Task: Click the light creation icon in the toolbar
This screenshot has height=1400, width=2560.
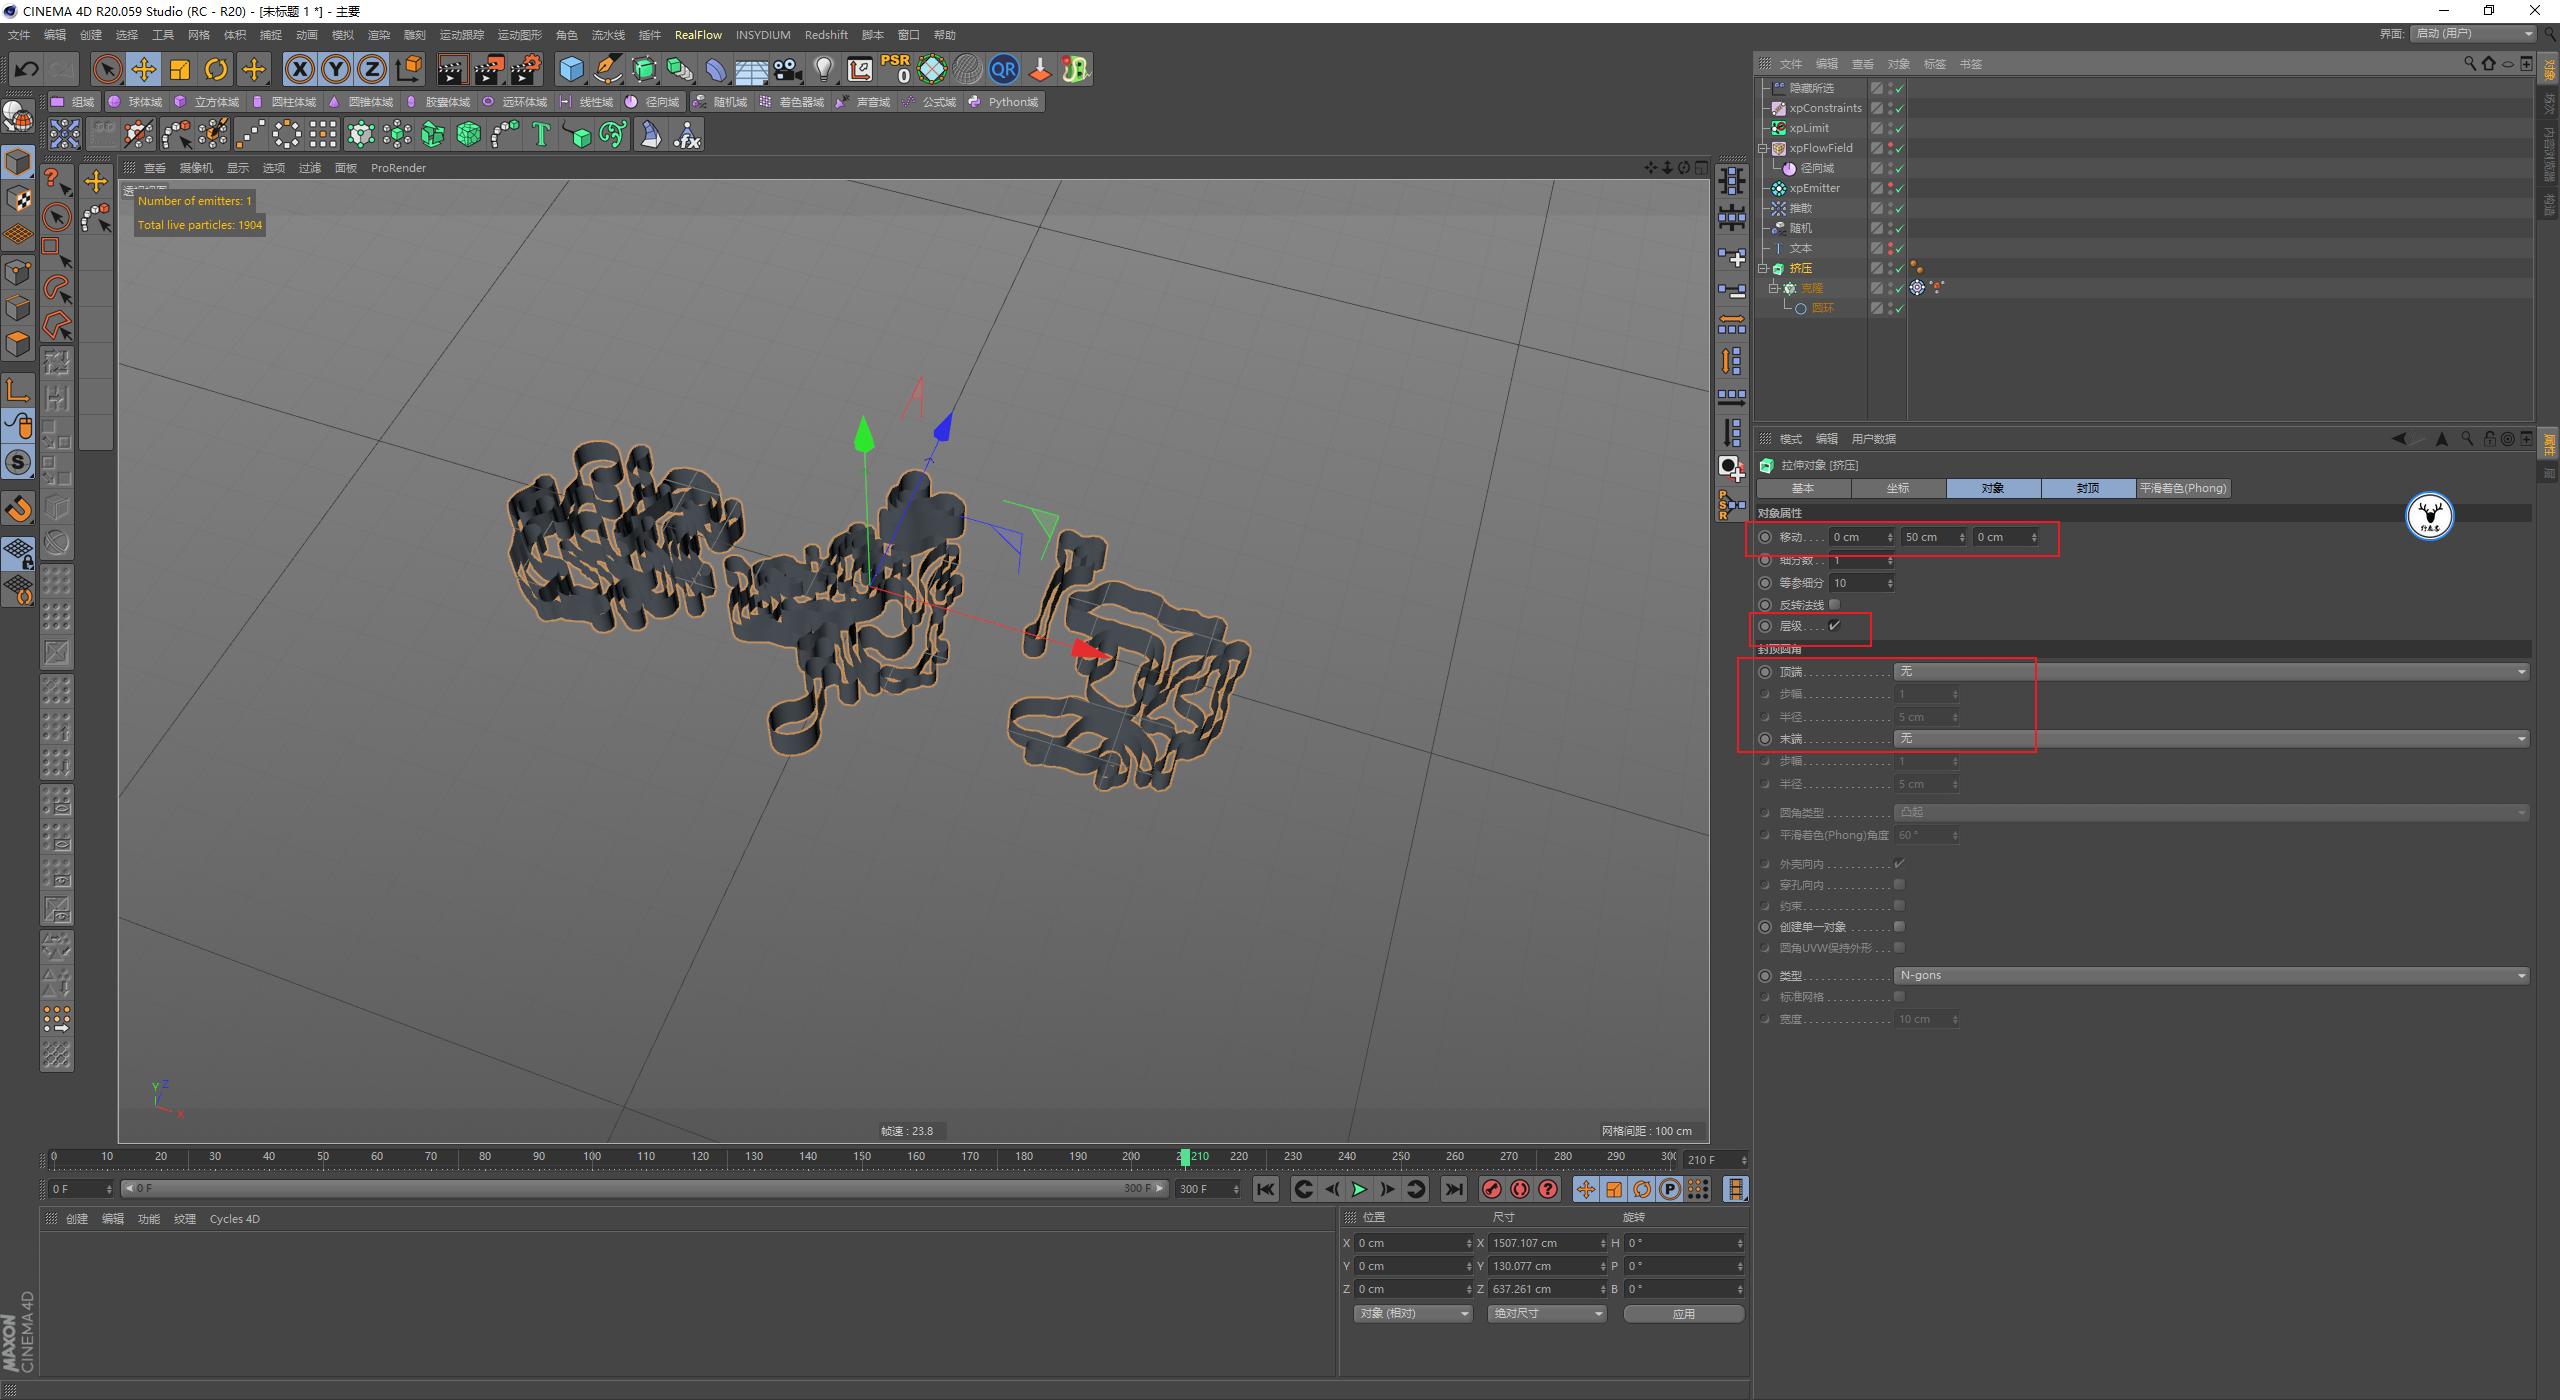Action: pos(823,69)
